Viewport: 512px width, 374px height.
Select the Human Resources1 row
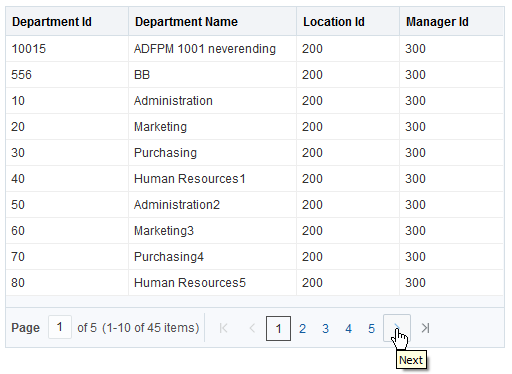pos(255,179)
